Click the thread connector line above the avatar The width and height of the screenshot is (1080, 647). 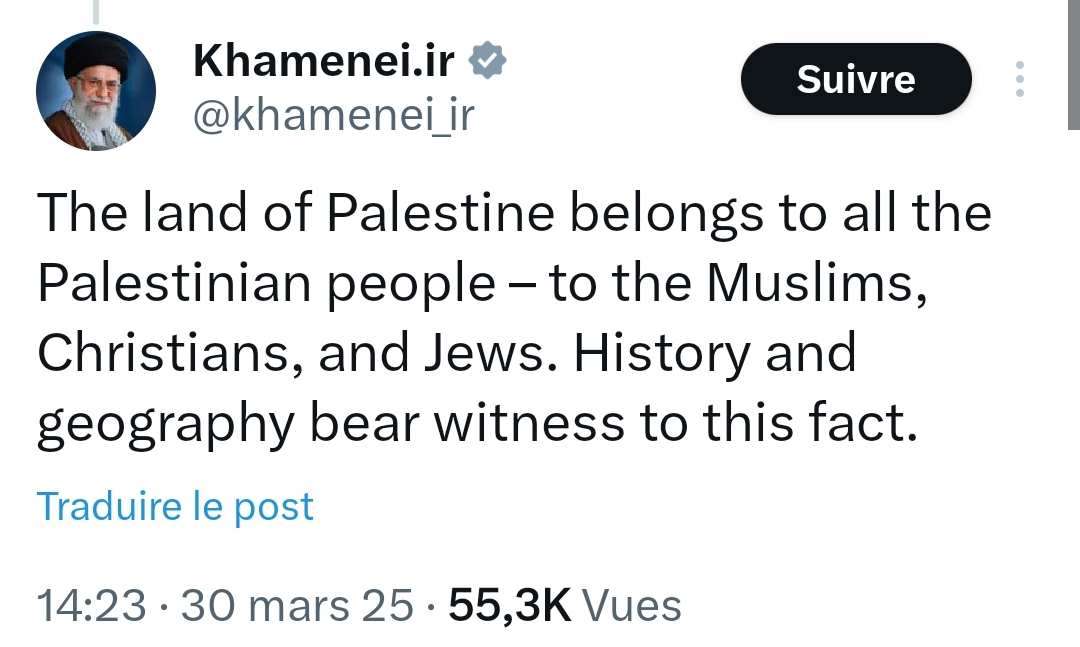click(96, 10)
